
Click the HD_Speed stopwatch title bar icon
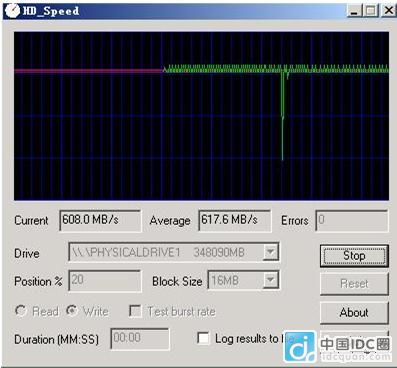click(12, 11)
